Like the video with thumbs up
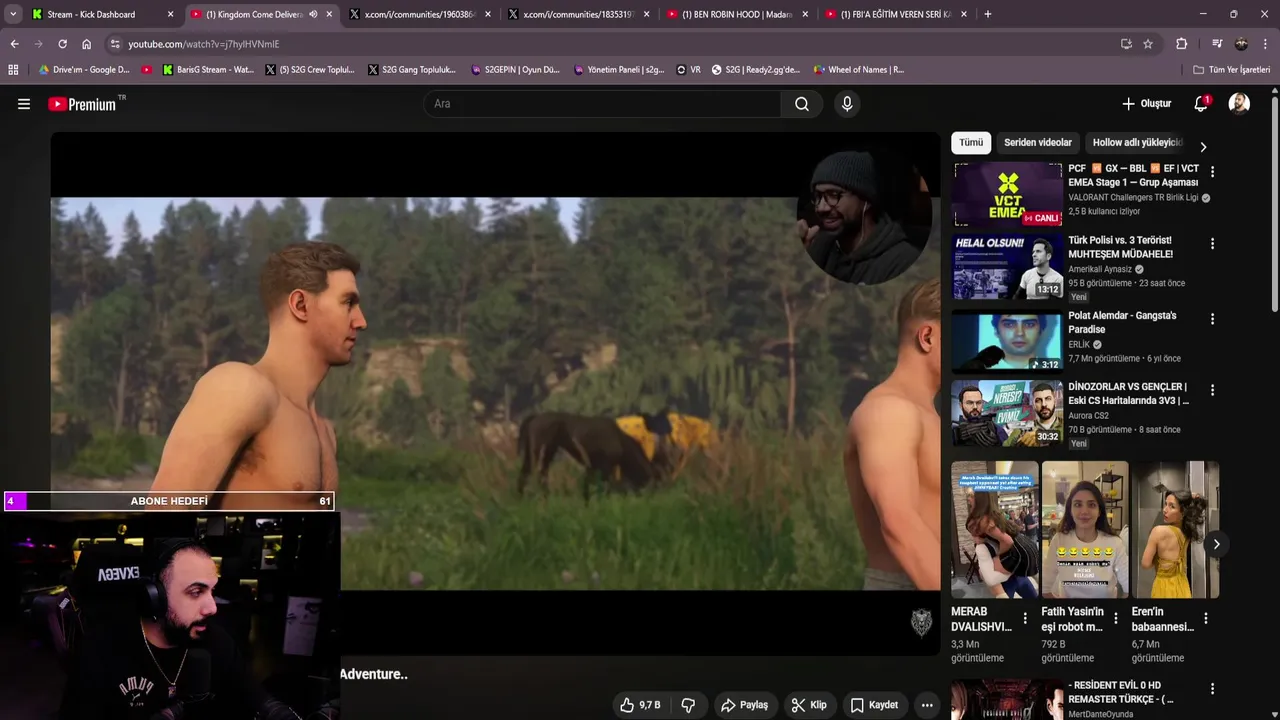1280x720 pixels. coord(640,705)
